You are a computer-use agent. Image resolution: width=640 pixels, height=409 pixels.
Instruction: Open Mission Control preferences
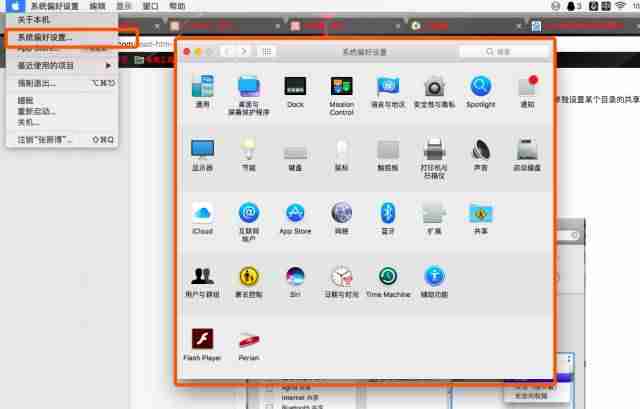(x=342, y=95)
